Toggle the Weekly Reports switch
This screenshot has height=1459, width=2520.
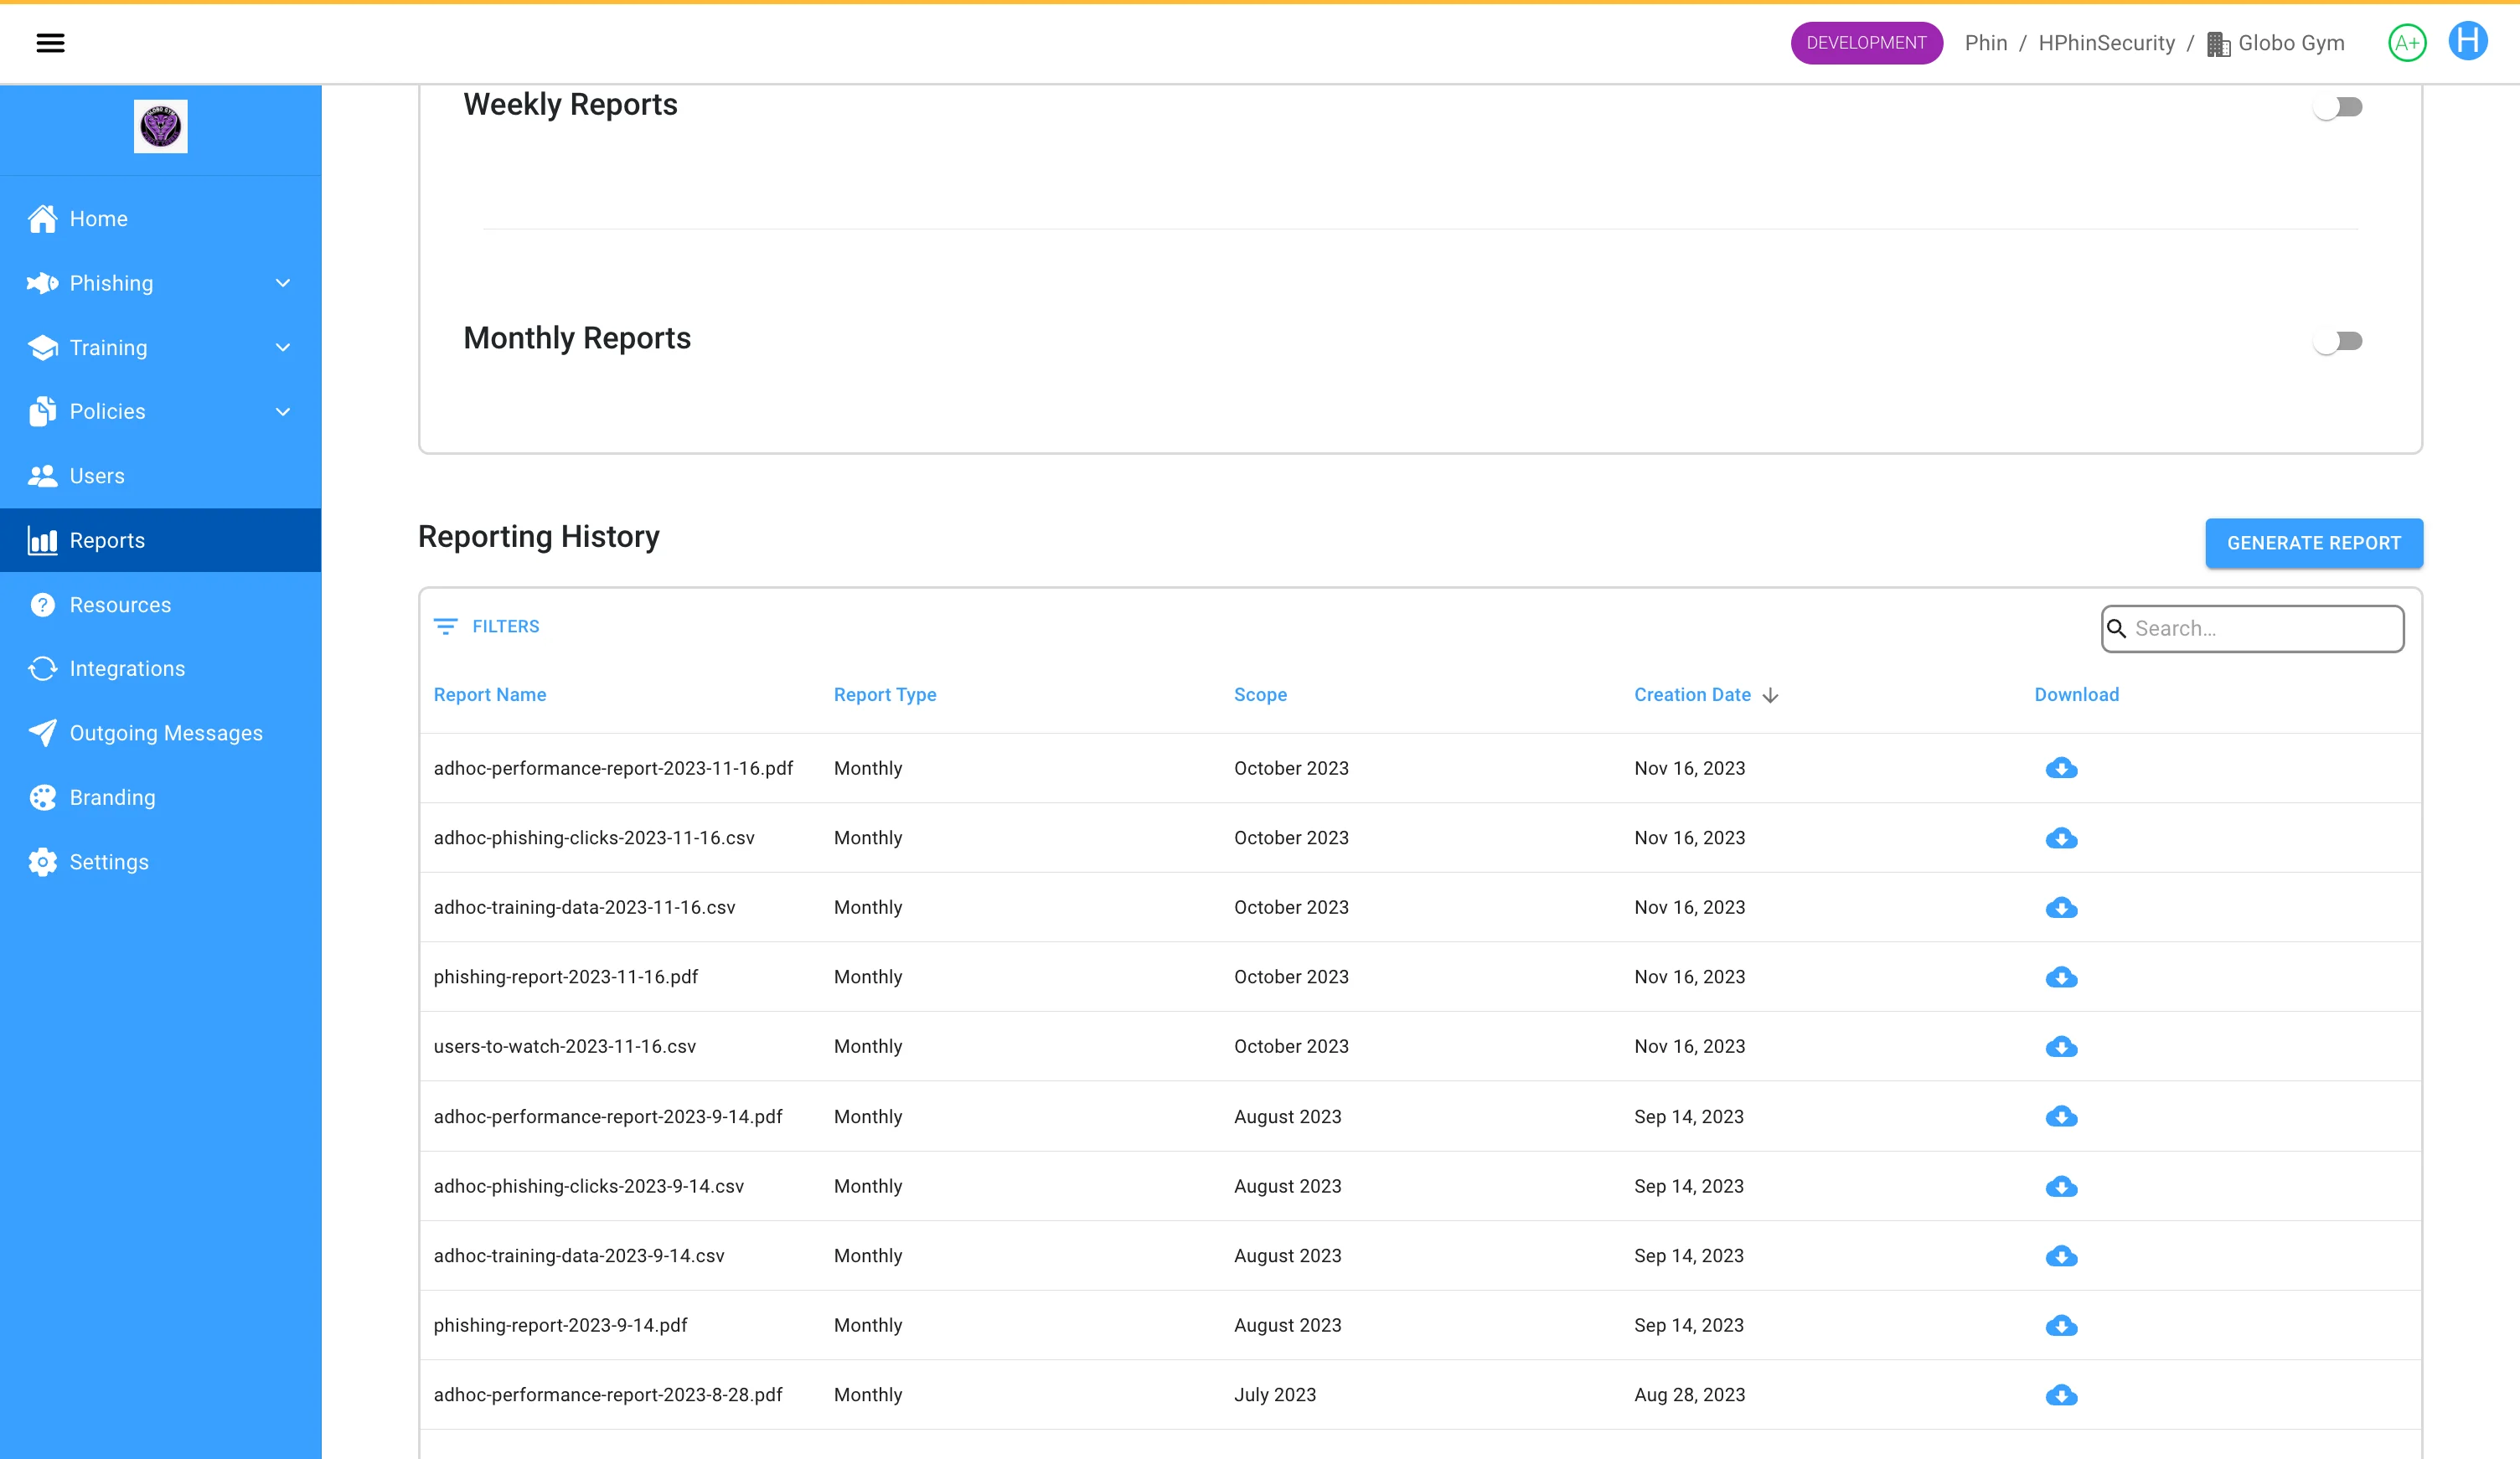(x=2337, y=107)
